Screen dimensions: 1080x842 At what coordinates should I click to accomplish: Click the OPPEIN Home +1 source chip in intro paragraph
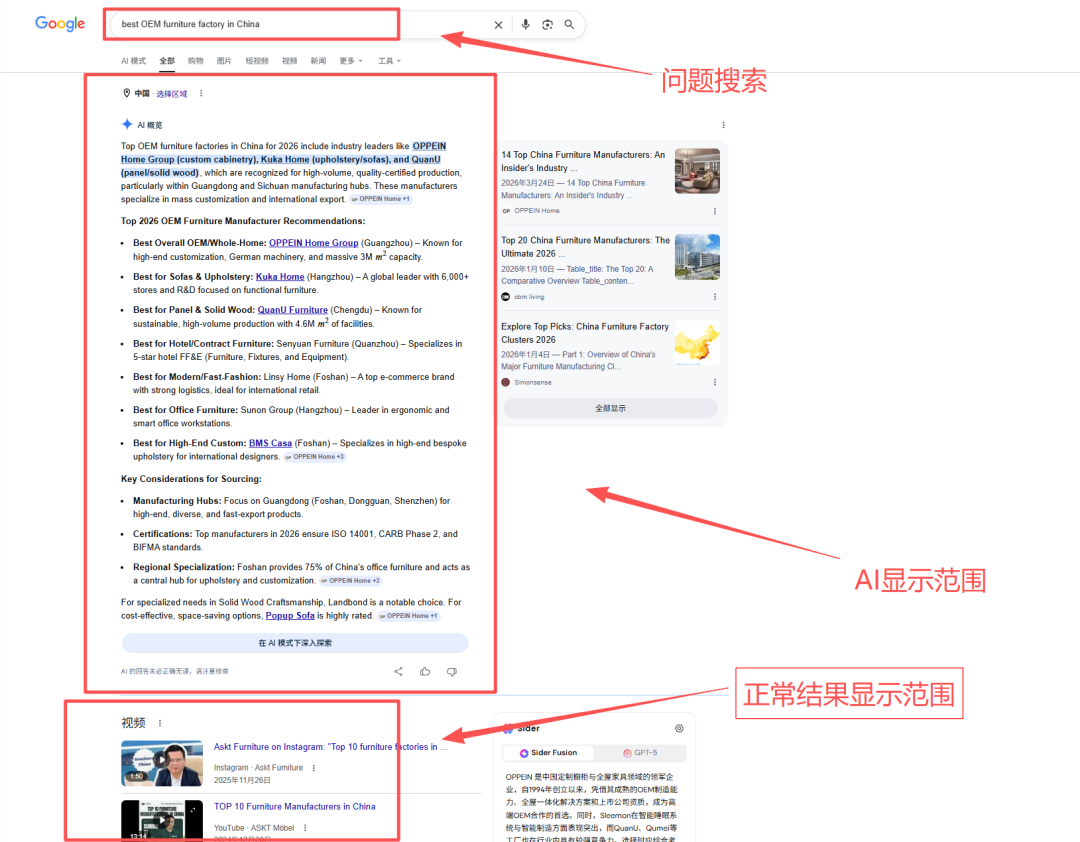pos(381,199)
